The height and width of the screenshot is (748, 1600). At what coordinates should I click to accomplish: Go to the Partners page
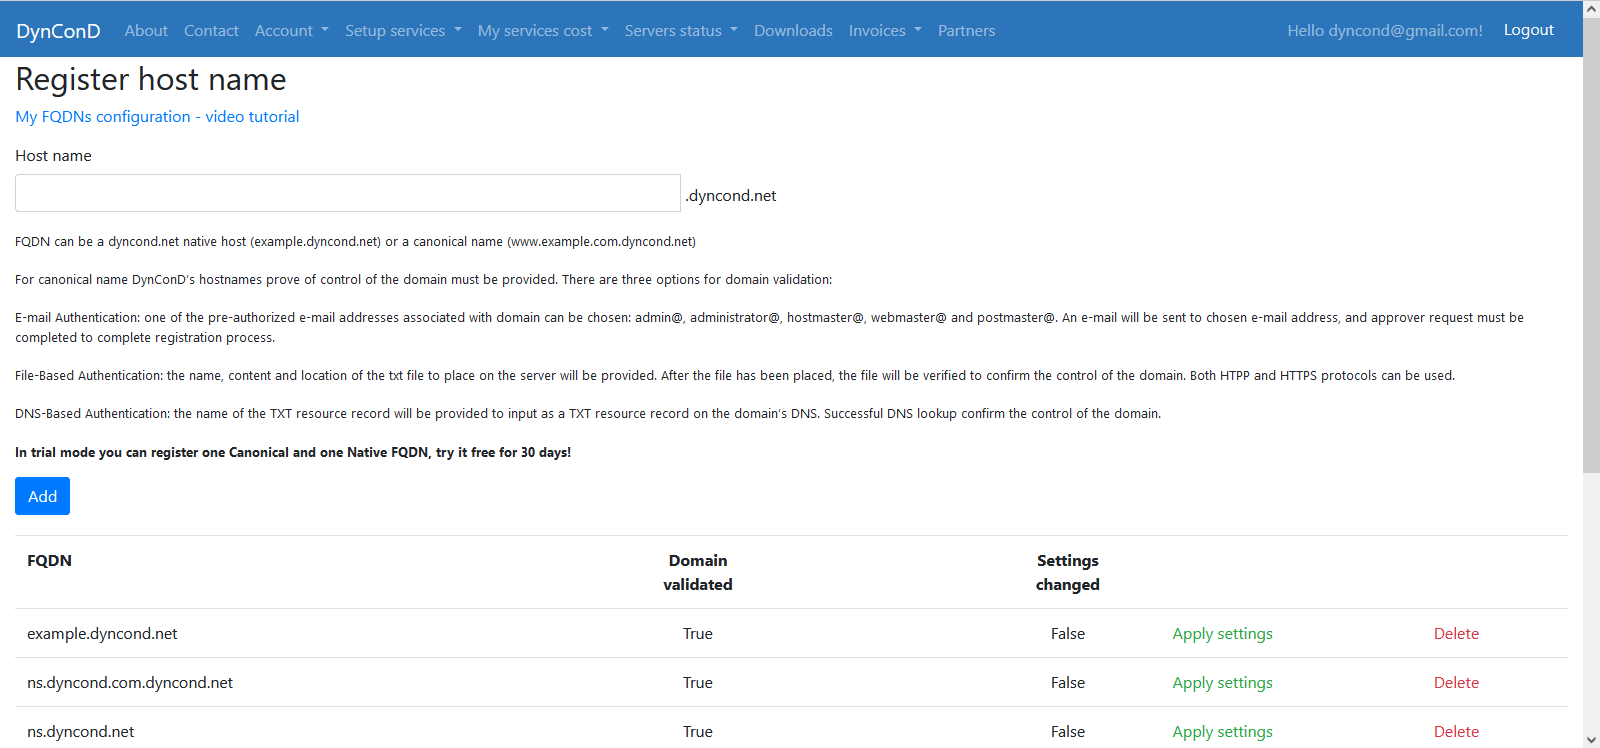click(966, 31)
